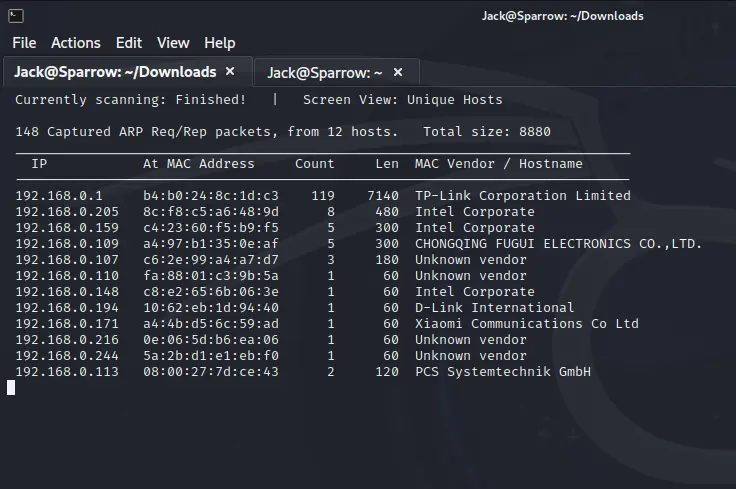Click the 'MAC Vendor / Hostname' column header

pyautogui.click(x=498, y=164)
